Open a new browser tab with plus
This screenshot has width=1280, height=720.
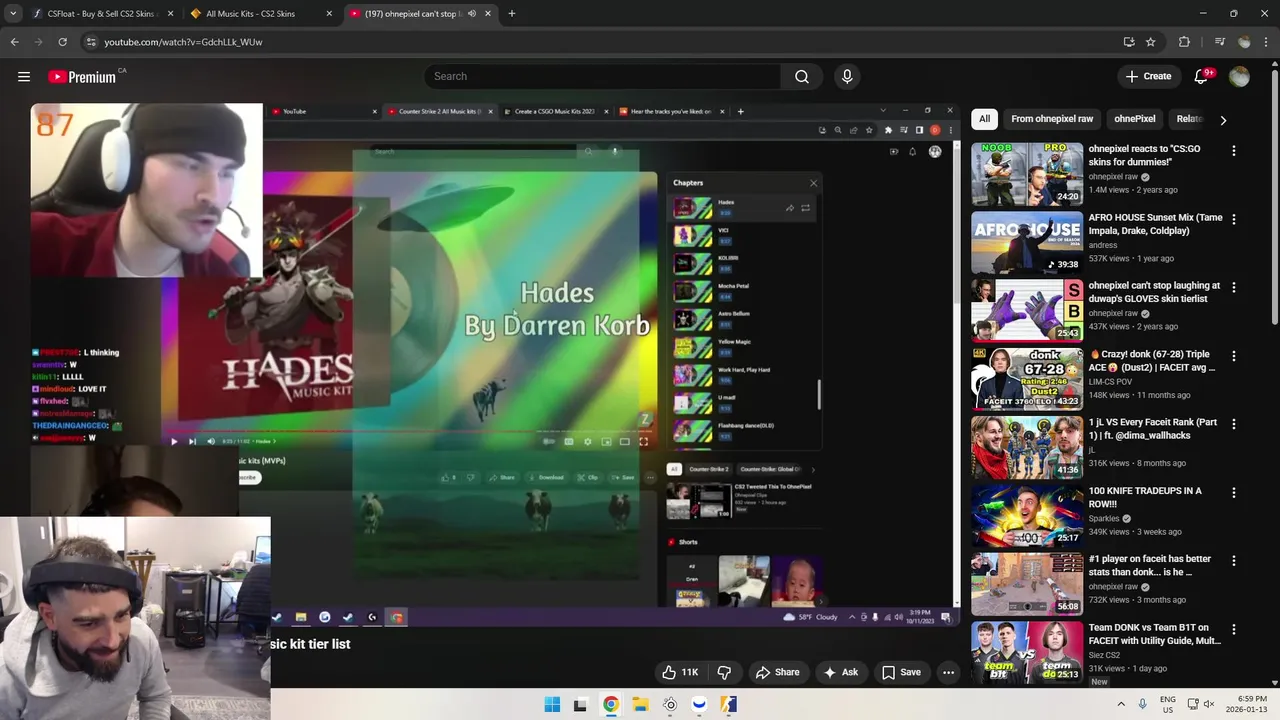[x=512, y=14]
